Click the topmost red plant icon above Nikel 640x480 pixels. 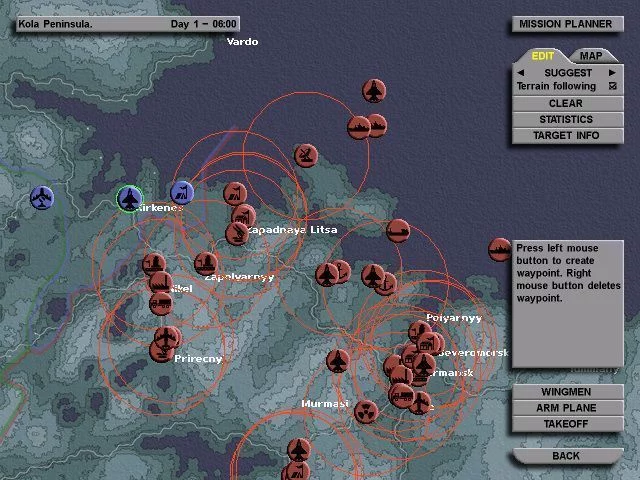coord(154,264)
